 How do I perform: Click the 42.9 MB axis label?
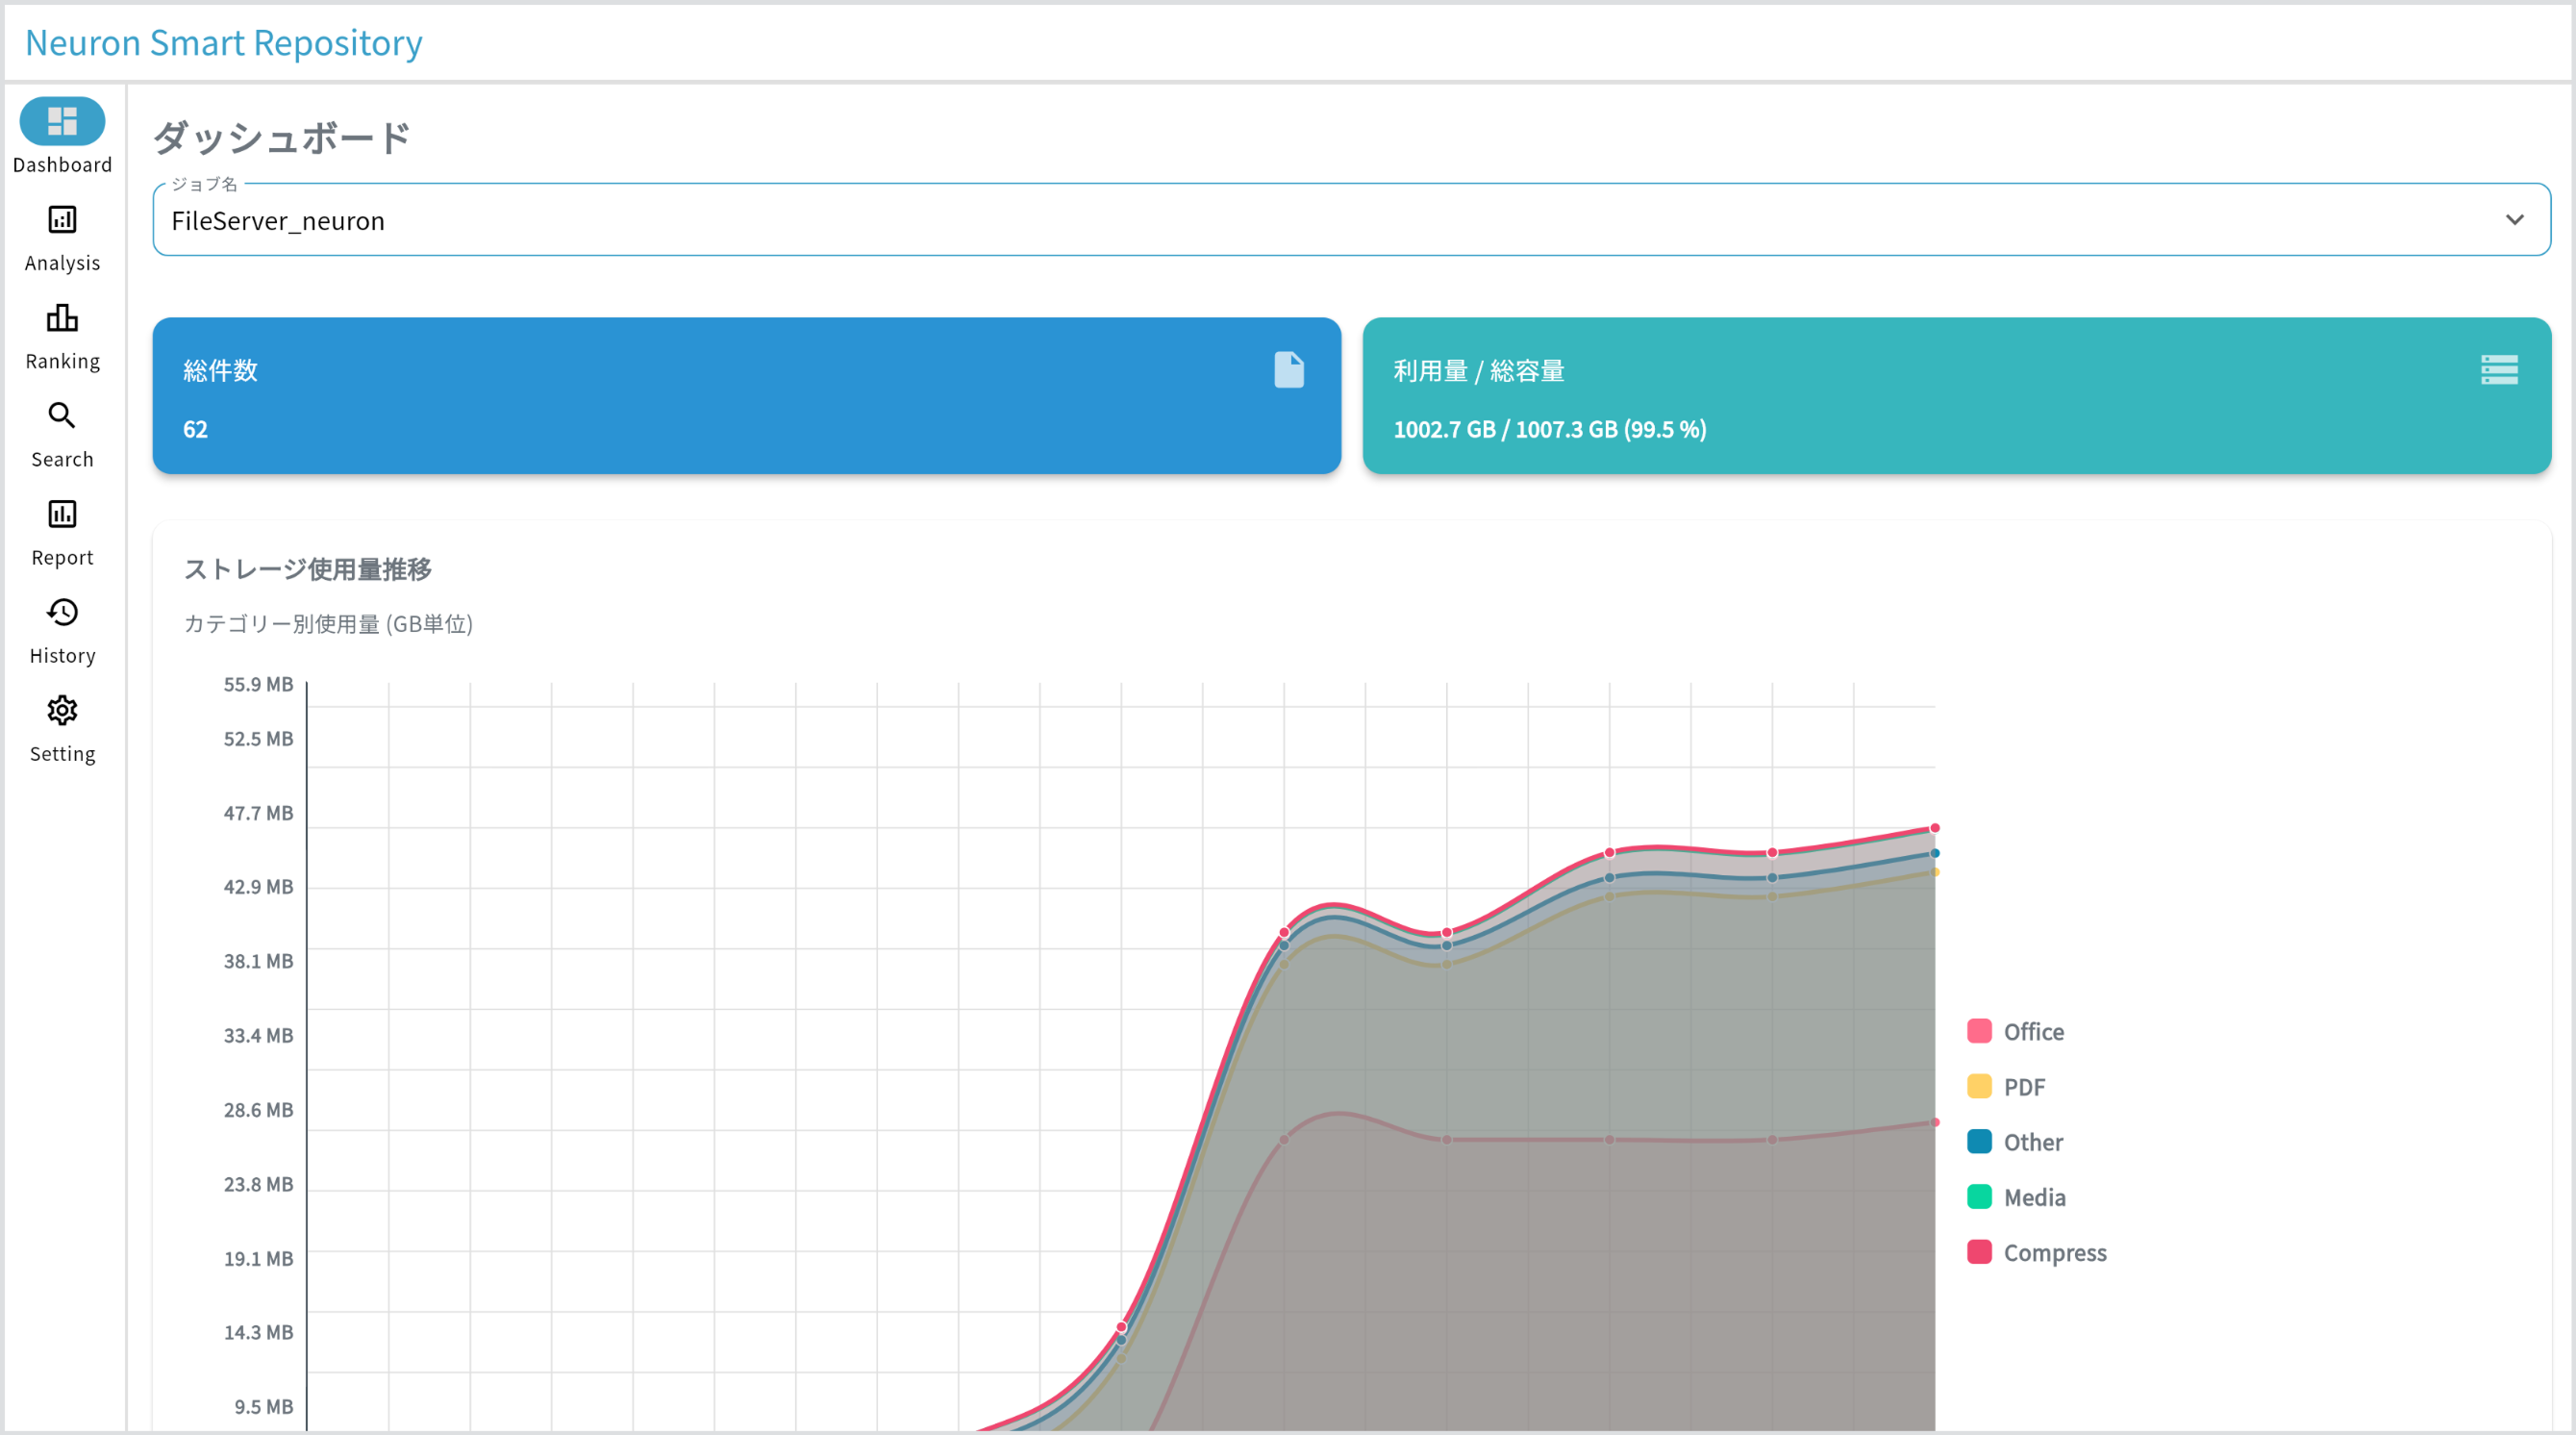[x=258, y=887]
